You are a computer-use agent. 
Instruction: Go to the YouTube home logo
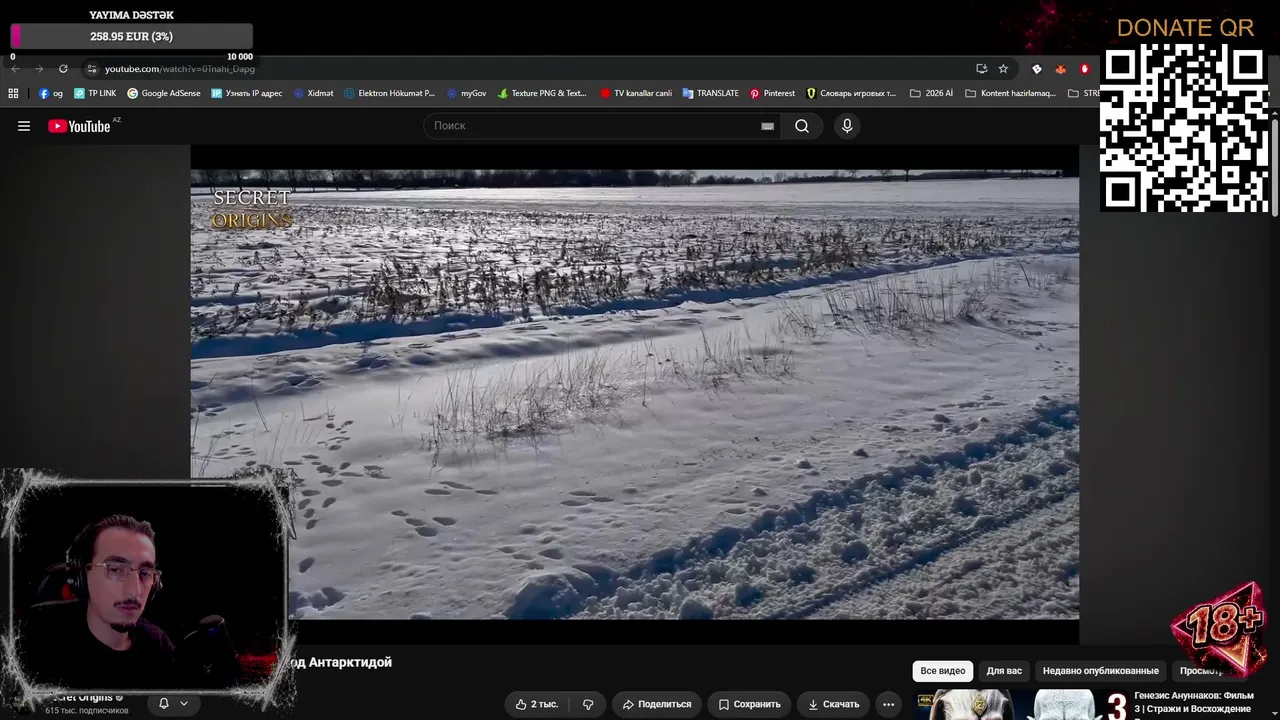(79, 126)
